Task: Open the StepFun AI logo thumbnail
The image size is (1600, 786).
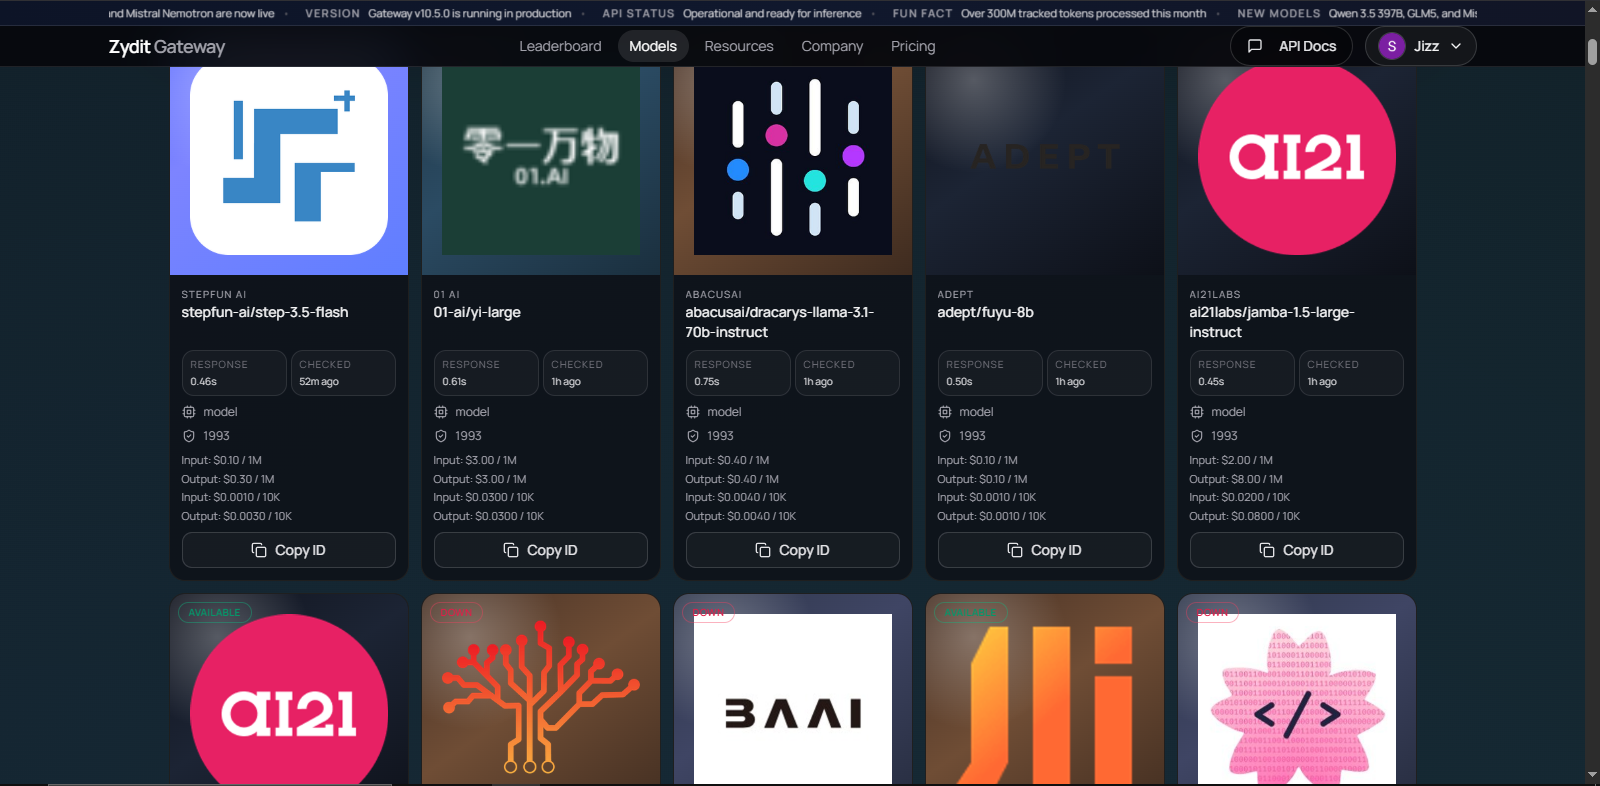Action: 289,170
